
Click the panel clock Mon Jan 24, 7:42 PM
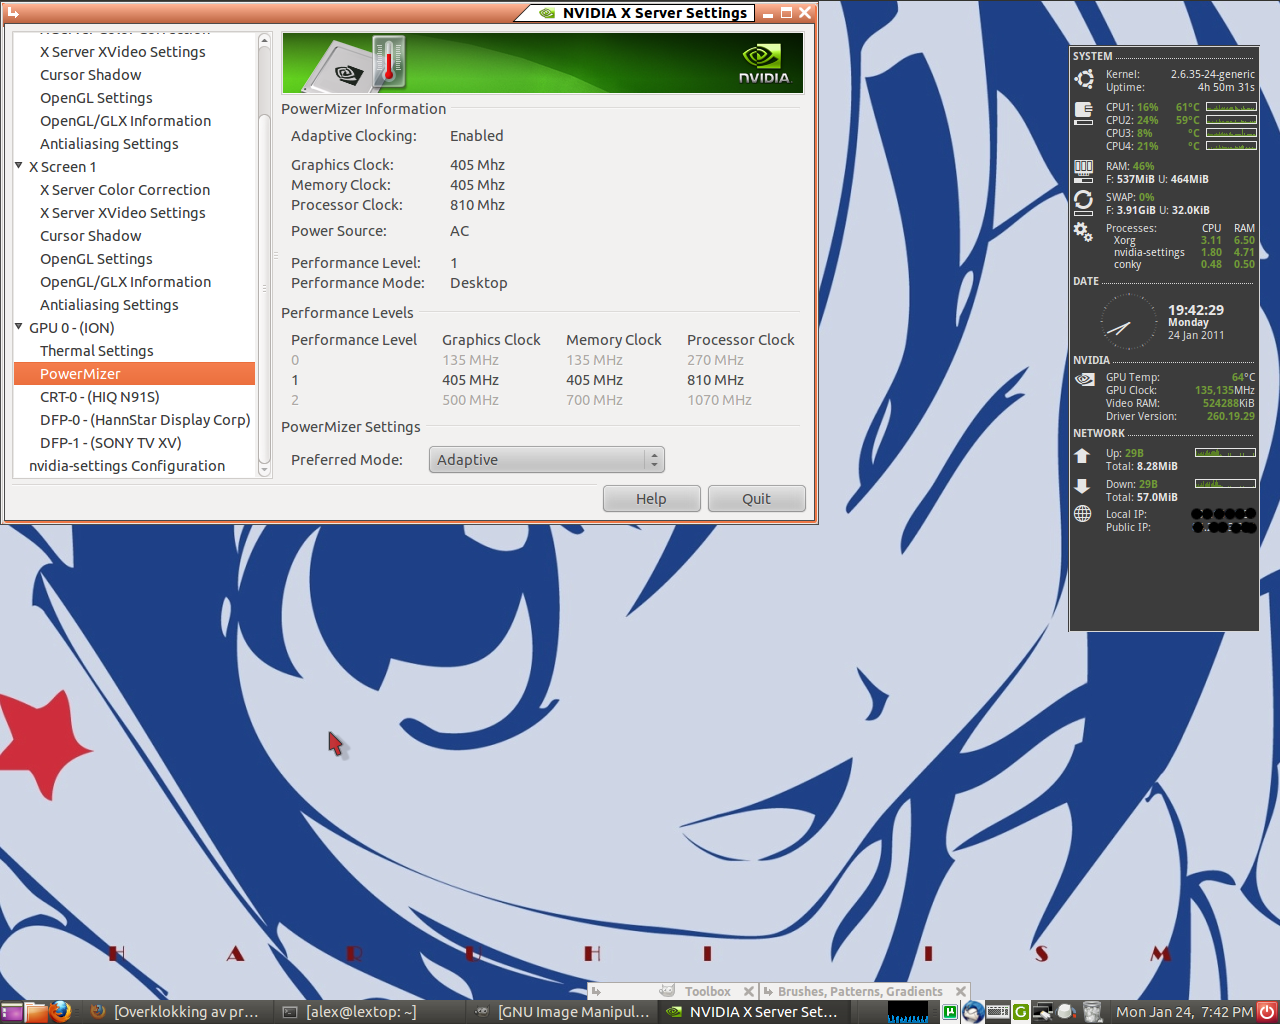coord(1184,1012)
